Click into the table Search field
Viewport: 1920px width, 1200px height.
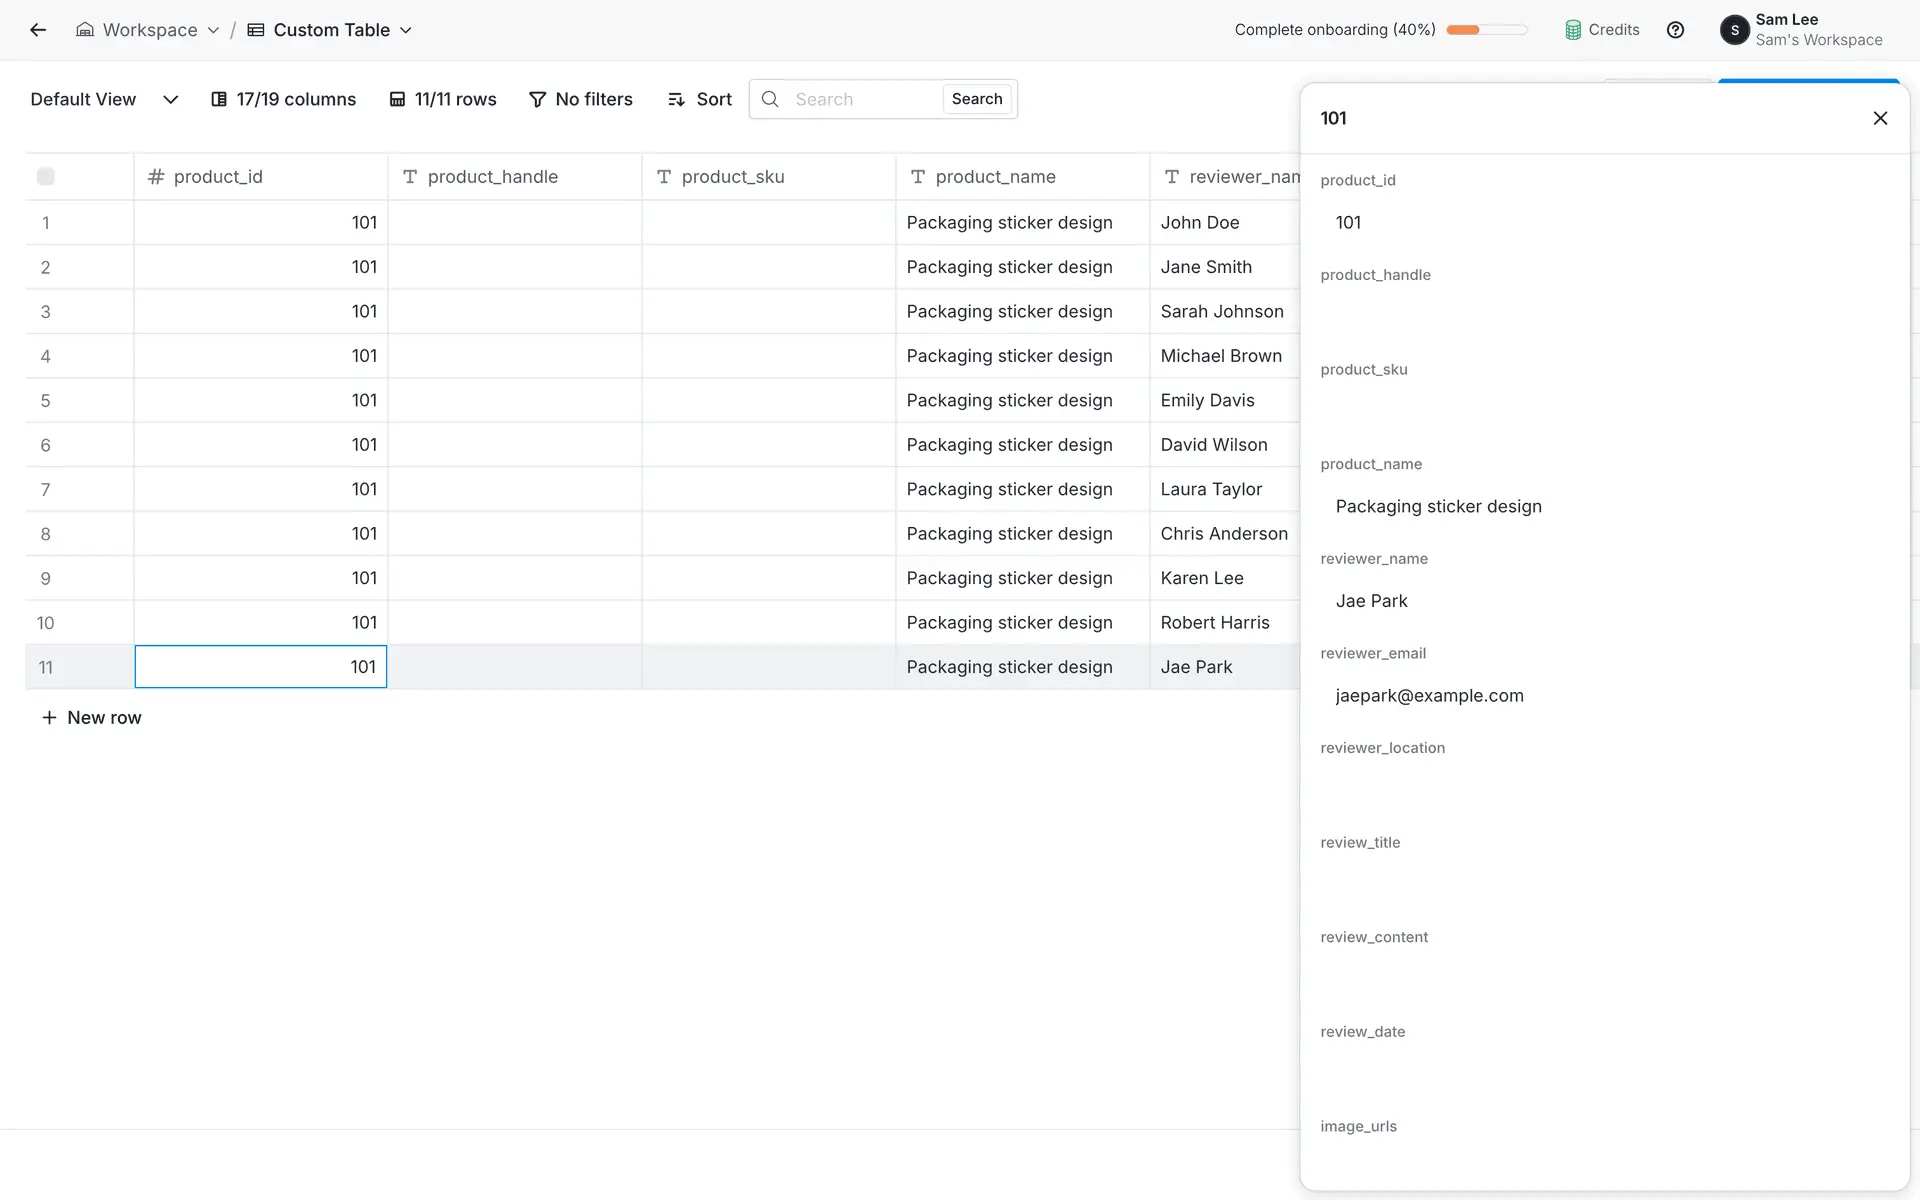pos(862,99)
